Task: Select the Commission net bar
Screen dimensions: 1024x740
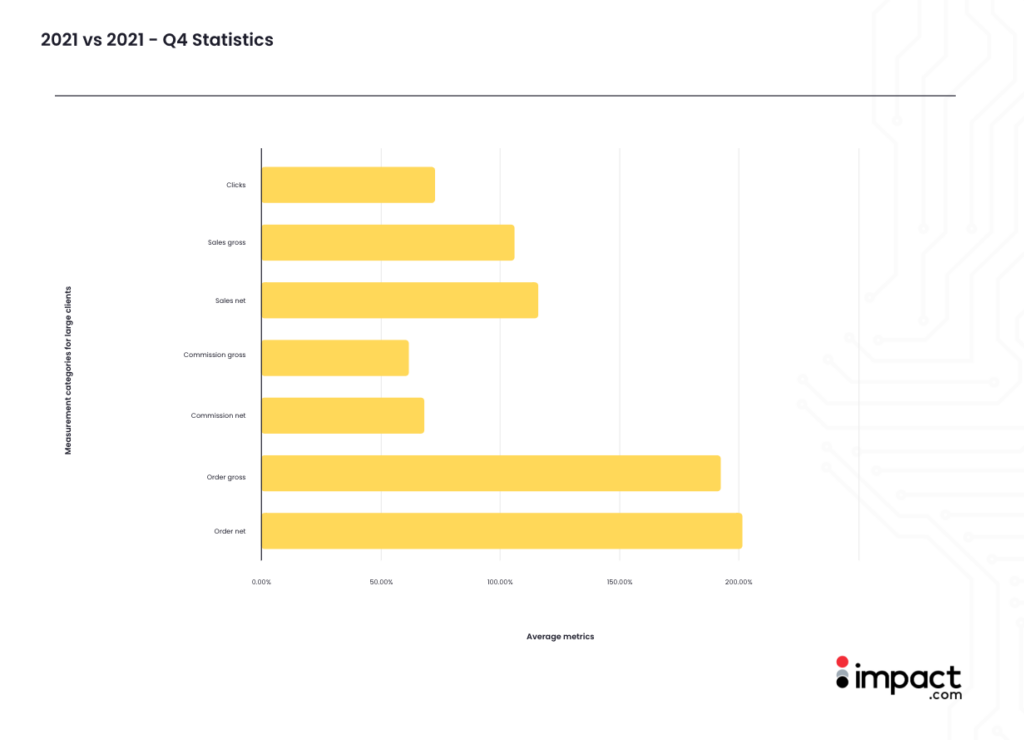Action: click(343, 415)
